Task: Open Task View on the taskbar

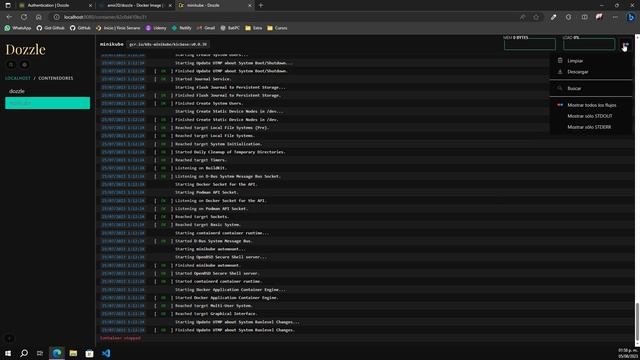Action: (40, 353)
